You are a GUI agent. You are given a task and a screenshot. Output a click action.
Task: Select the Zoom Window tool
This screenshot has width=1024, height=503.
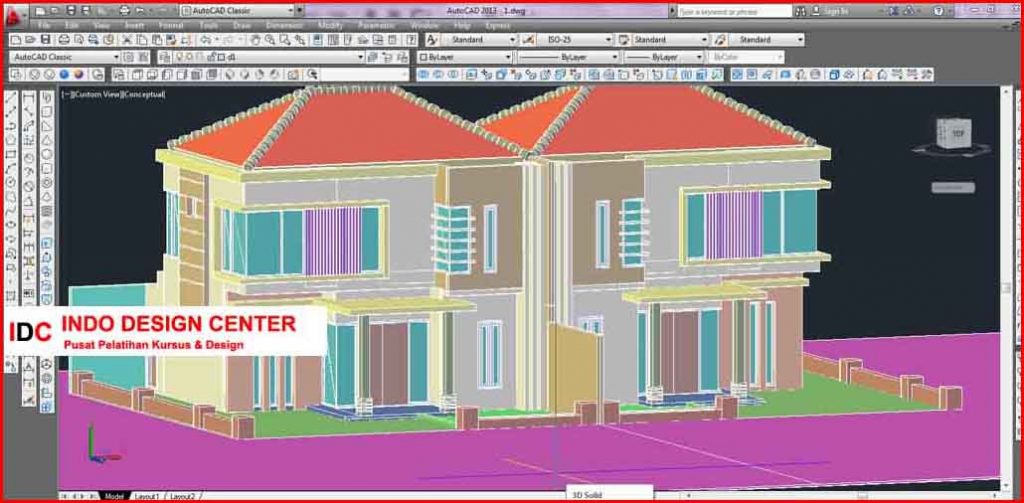click(285, 40)
